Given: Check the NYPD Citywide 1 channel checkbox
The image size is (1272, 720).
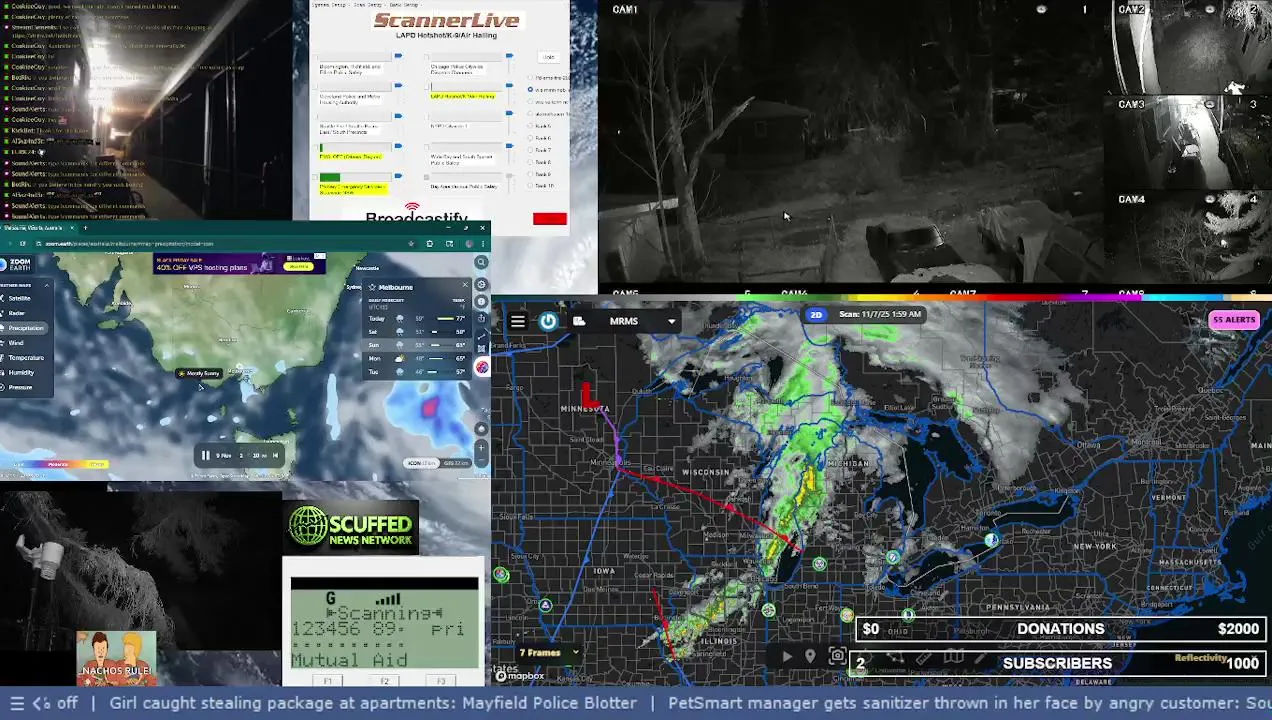Looking at the screenshot, I should (x=426, y=117).
